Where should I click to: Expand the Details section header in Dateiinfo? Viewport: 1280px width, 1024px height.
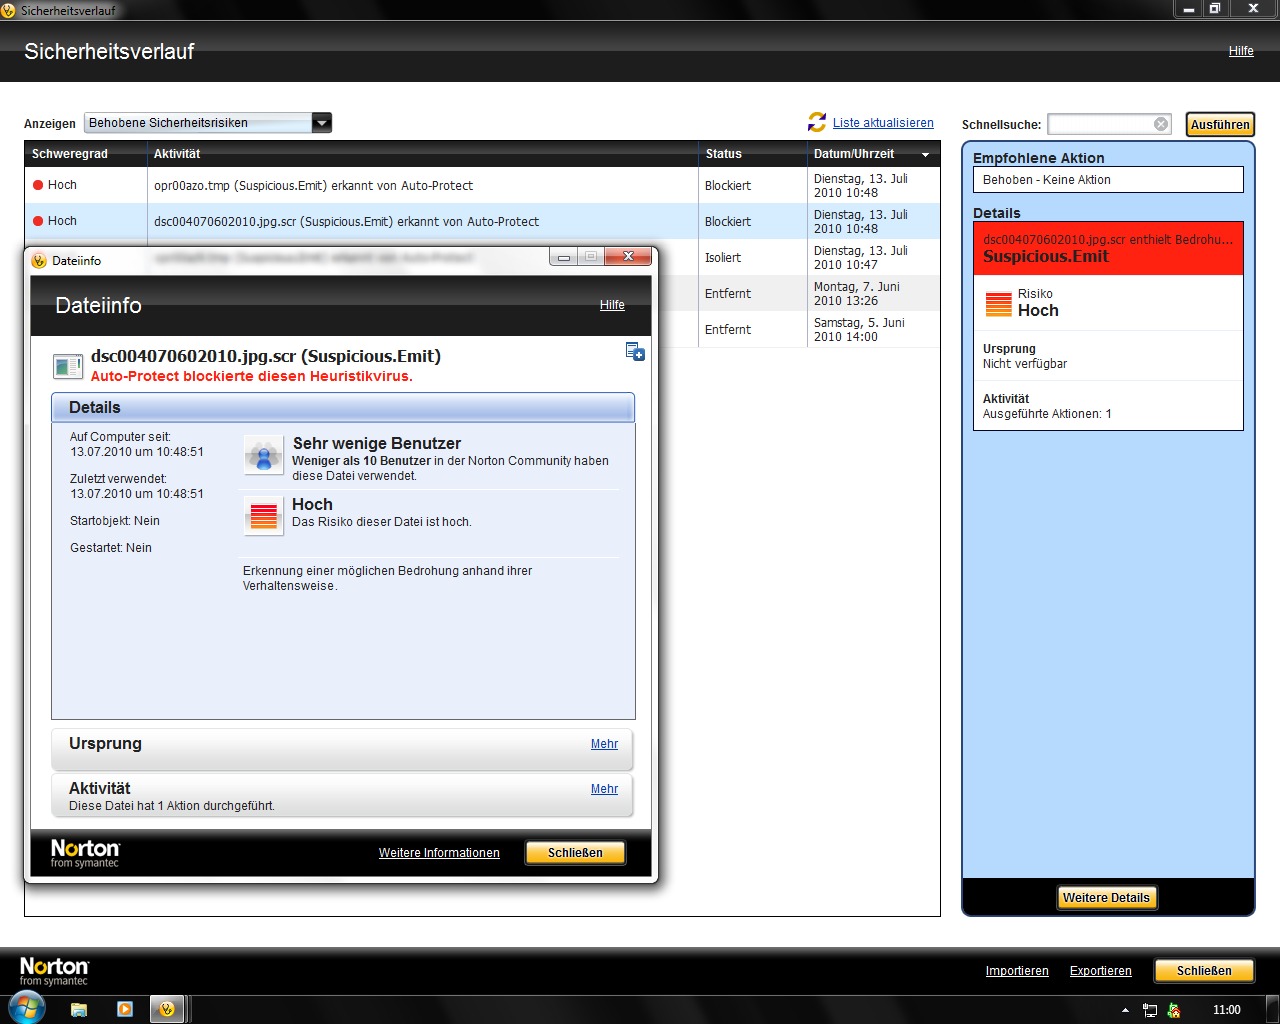point(343,407)
